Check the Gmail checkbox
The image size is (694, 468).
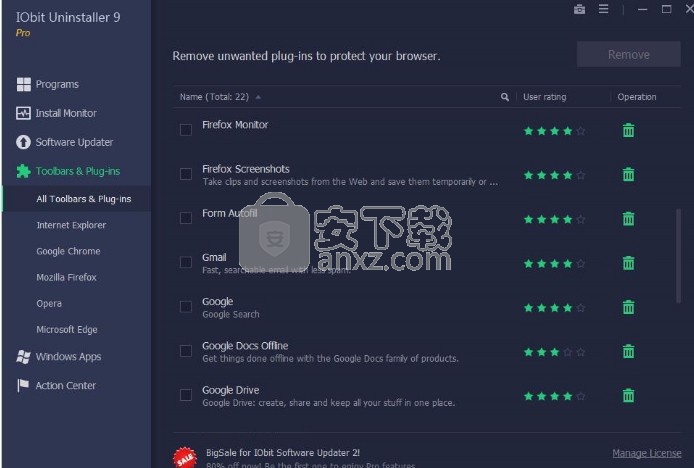186,263
